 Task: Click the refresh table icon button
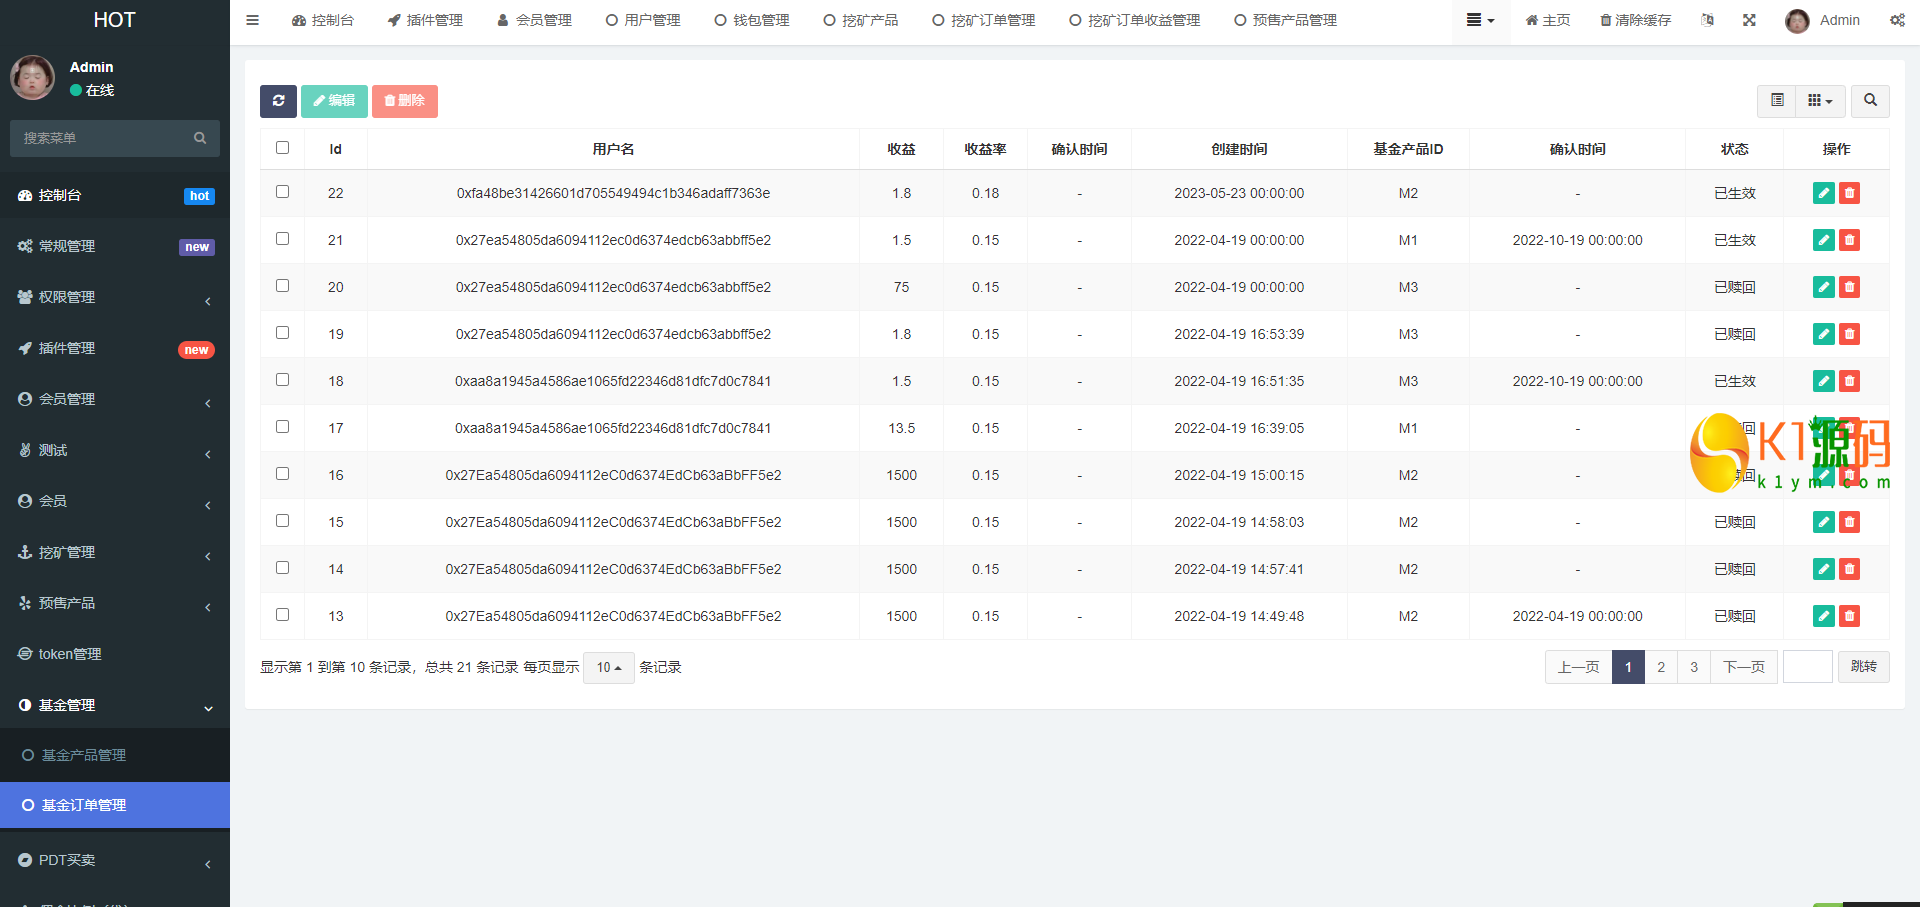coord(278,101)
